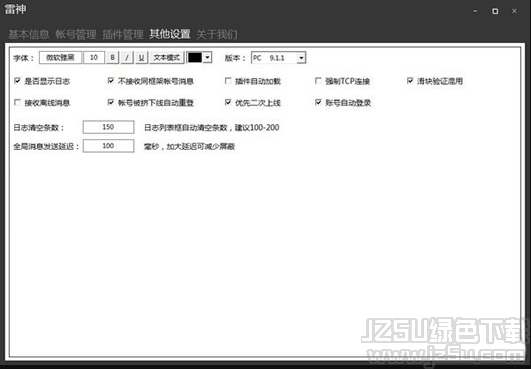Click the 日志清空条数 field showing 150

[x=108, y=127]
